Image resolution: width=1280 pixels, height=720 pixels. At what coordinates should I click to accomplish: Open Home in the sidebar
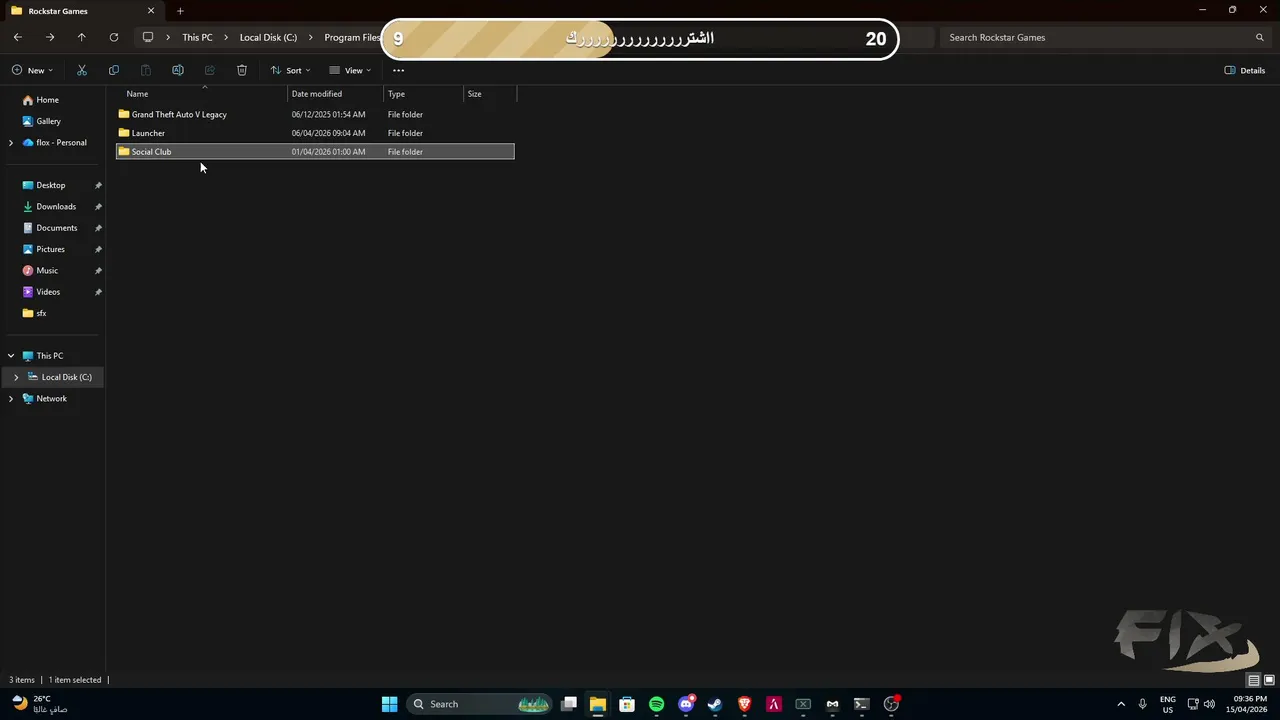47,100
